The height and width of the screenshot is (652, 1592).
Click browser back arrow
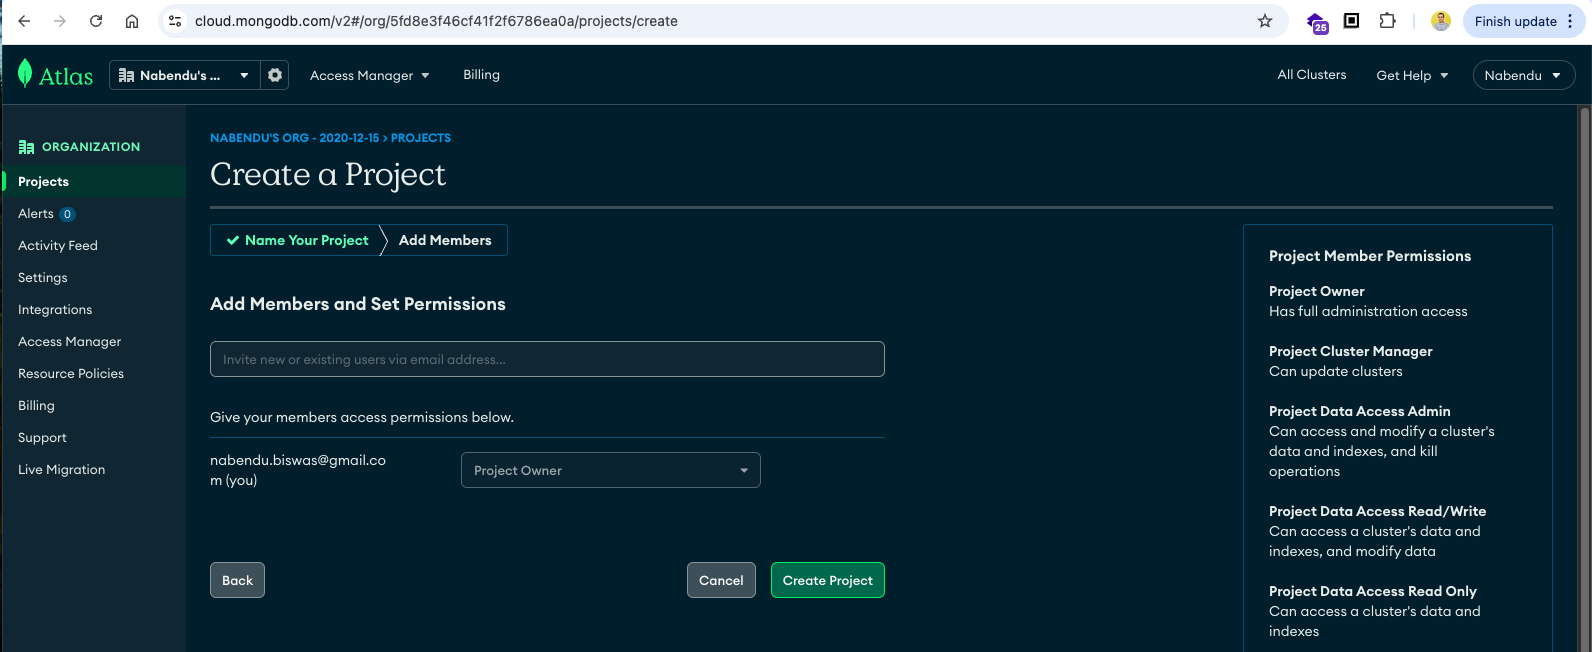tap(24, 21)
